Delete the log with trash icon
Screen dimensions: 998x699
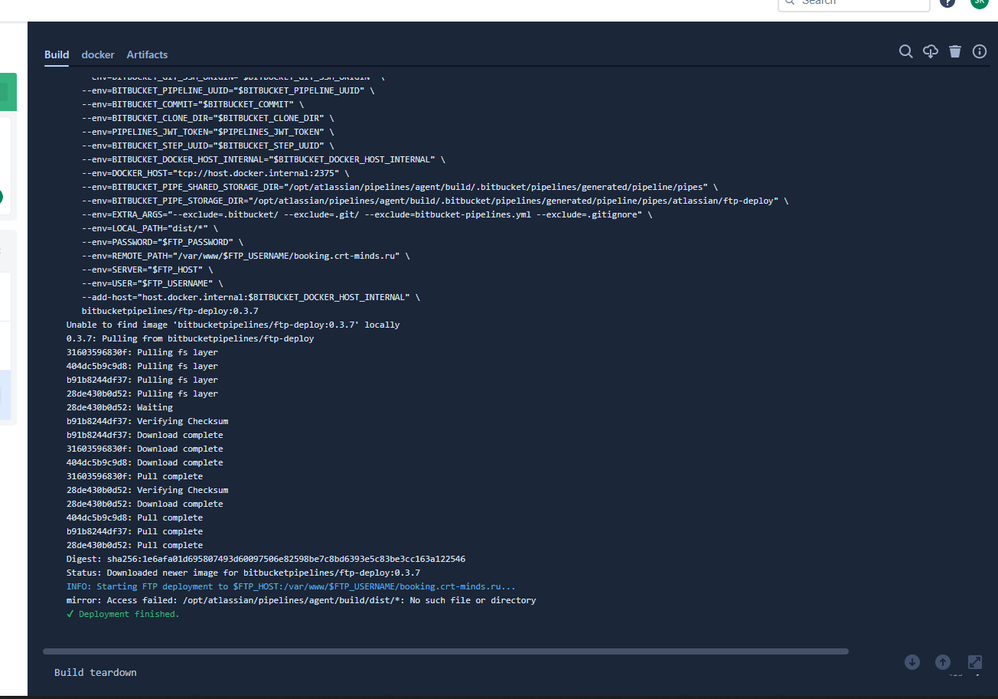(x=955, y=52)
